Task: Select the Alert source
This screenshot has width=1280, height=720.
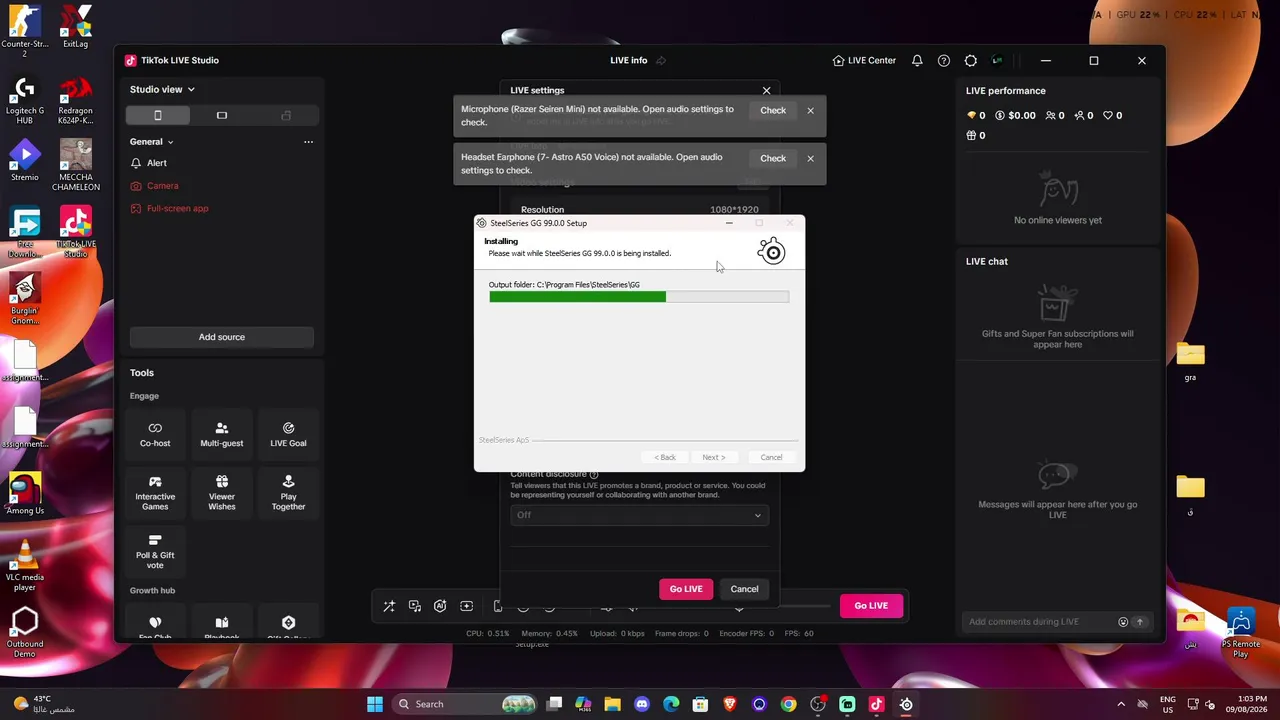Action: point(149,163)
